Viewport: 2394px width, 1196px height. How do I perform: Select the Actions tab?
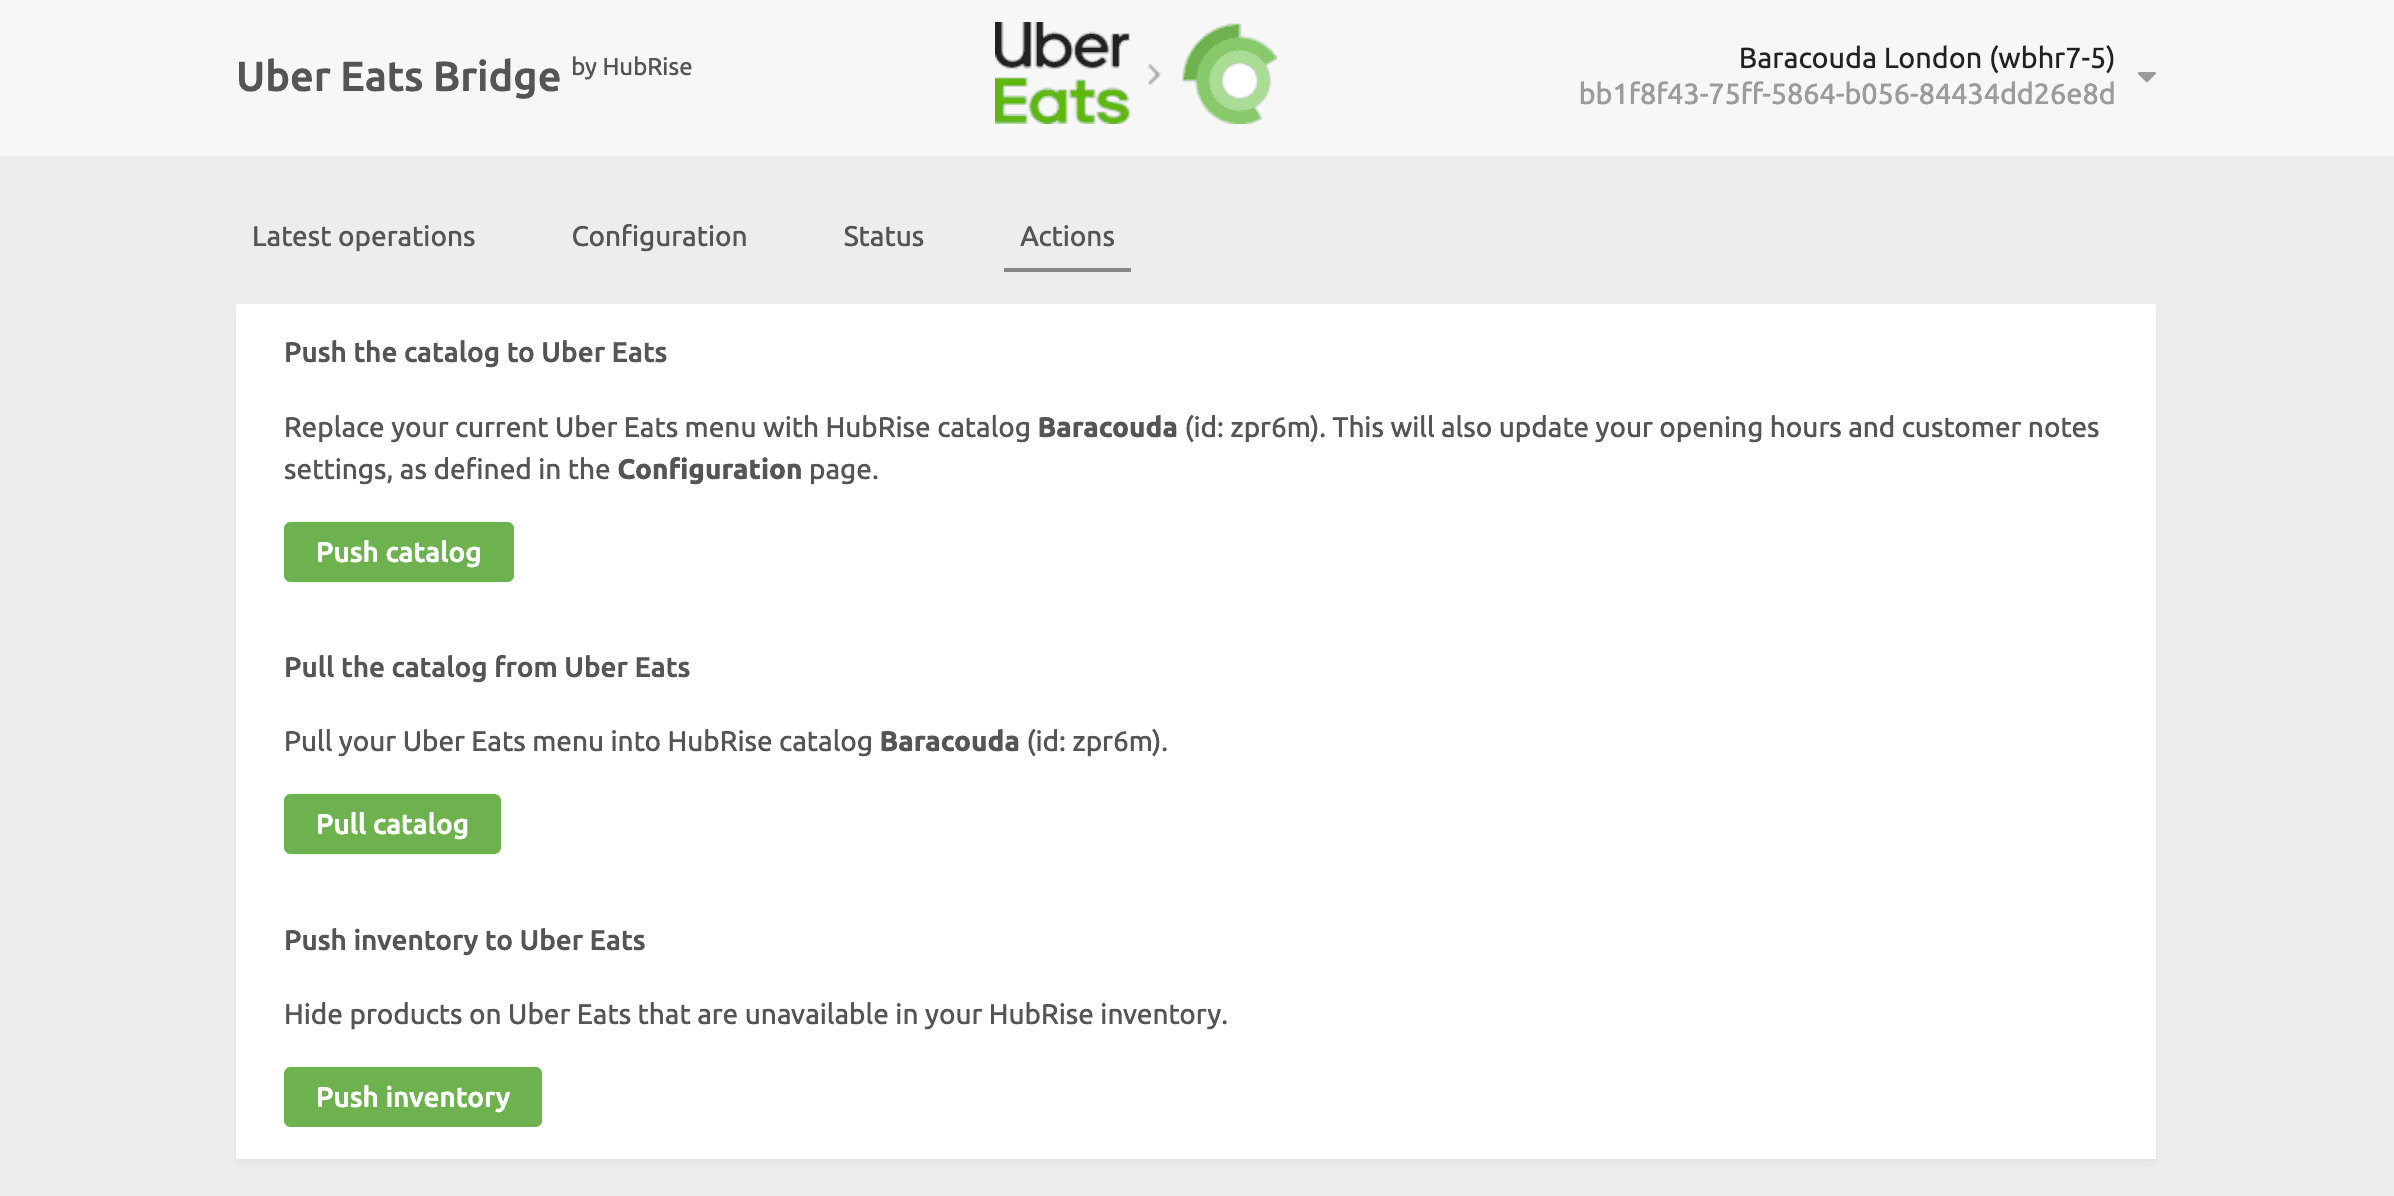click(1067, 237)
